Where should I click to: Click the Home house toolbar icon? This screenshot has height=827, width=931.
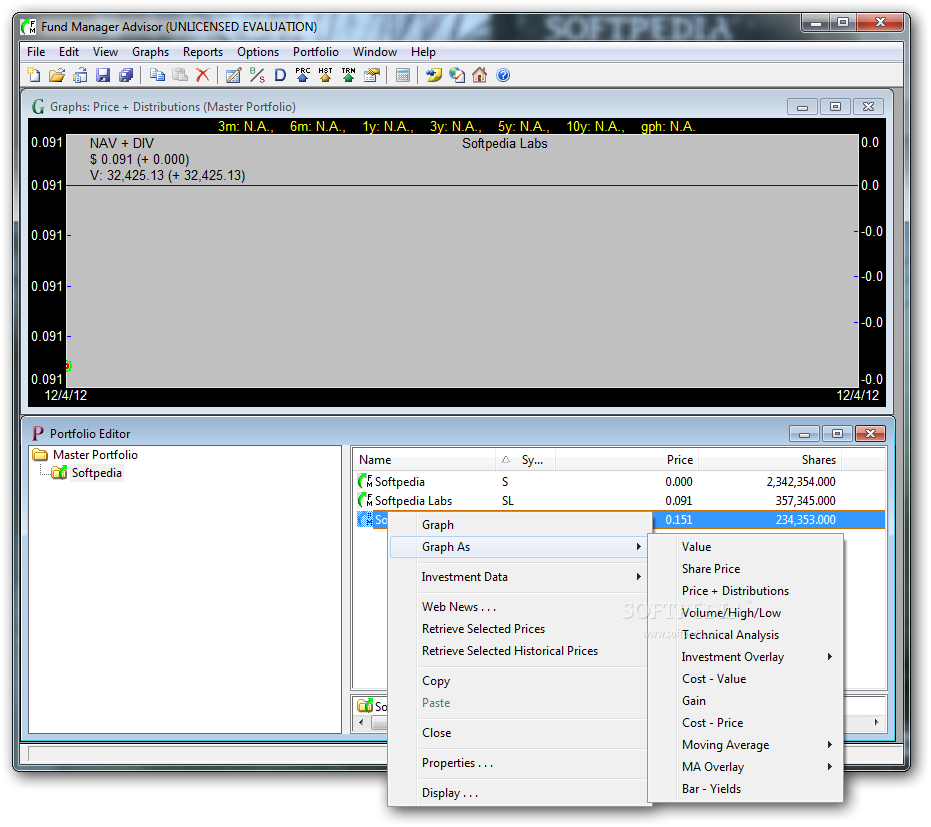[480, 75]
